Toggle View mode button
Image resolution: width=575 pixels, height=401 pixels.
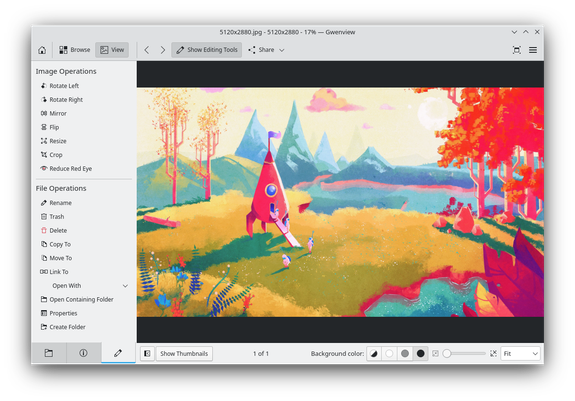[112, 50]
